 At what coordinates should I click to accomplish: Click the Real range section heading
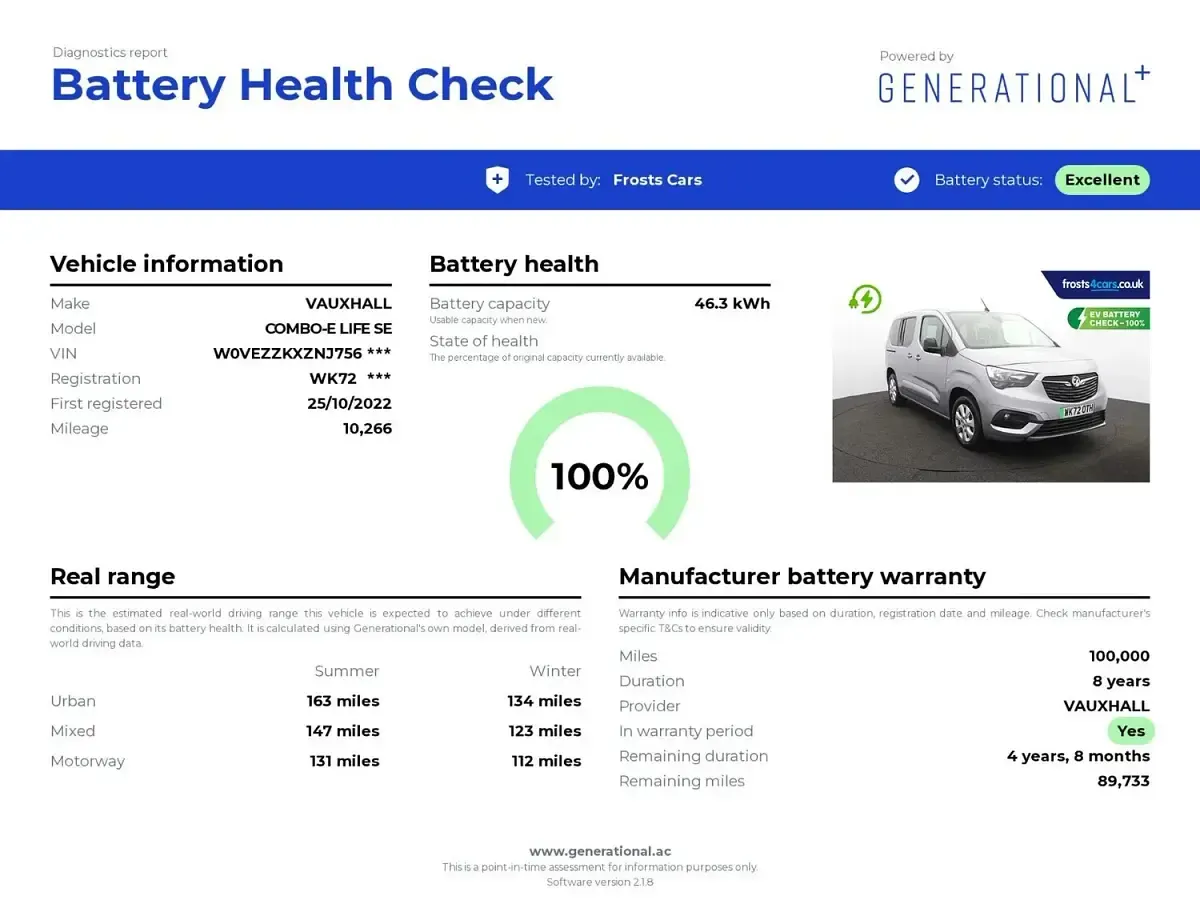pyautogui.click(x=113, y=577)
